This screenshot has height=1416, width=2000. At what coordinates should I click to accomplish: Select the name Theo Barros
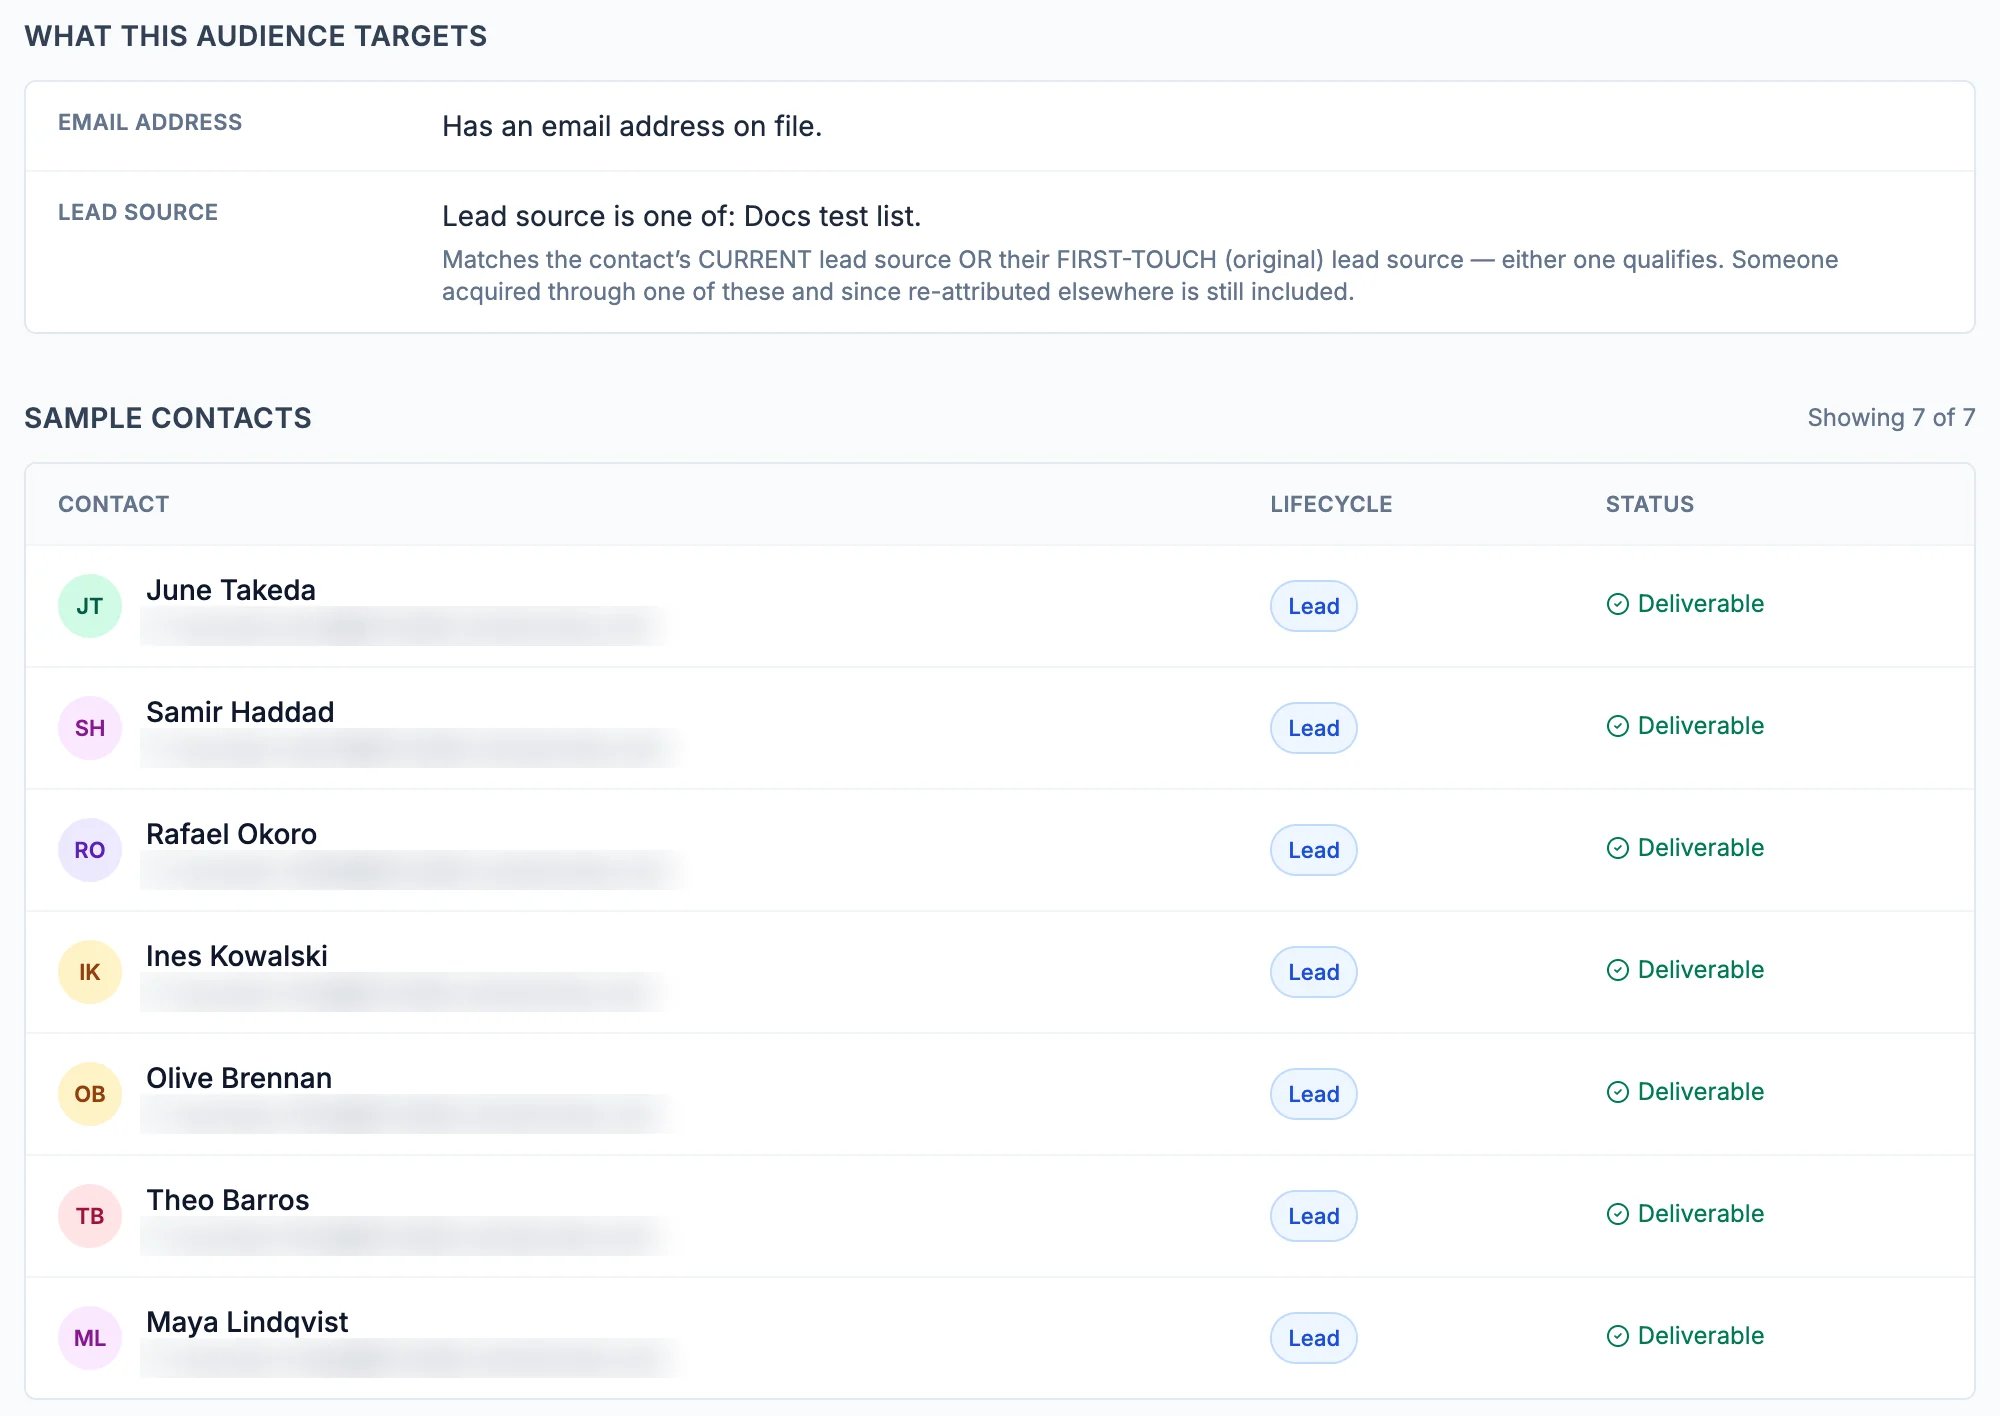coord(228,1200)
